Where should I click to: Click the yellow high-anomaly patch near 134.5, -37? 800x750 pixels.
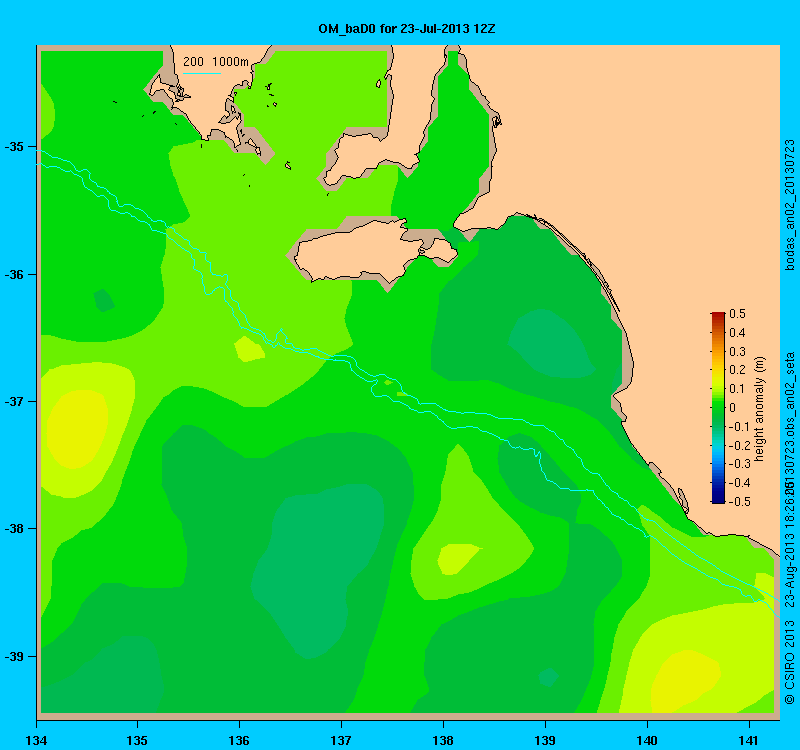(x=78, y=429)
